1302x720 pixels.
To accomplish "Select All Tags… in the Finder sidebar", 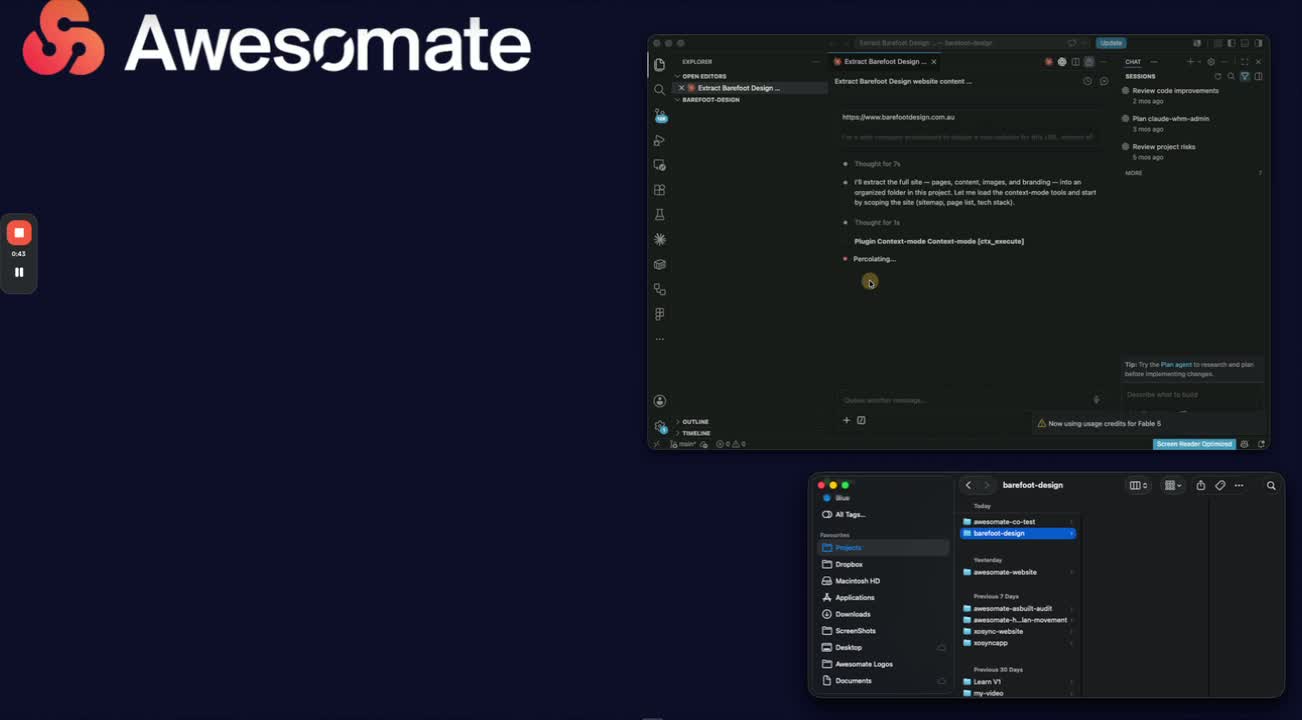I will point(884,515).
